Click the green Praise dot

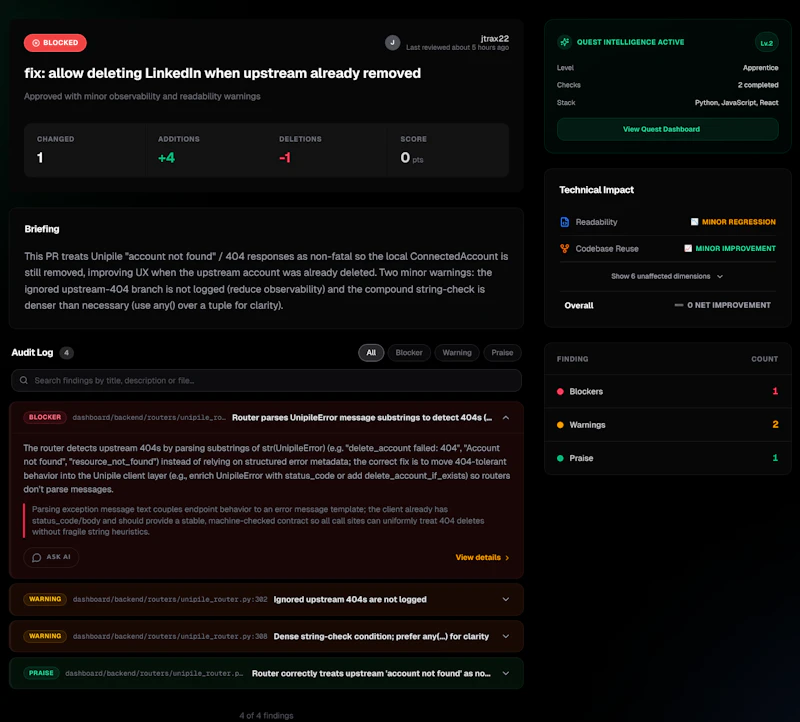(x=560, y=458)
